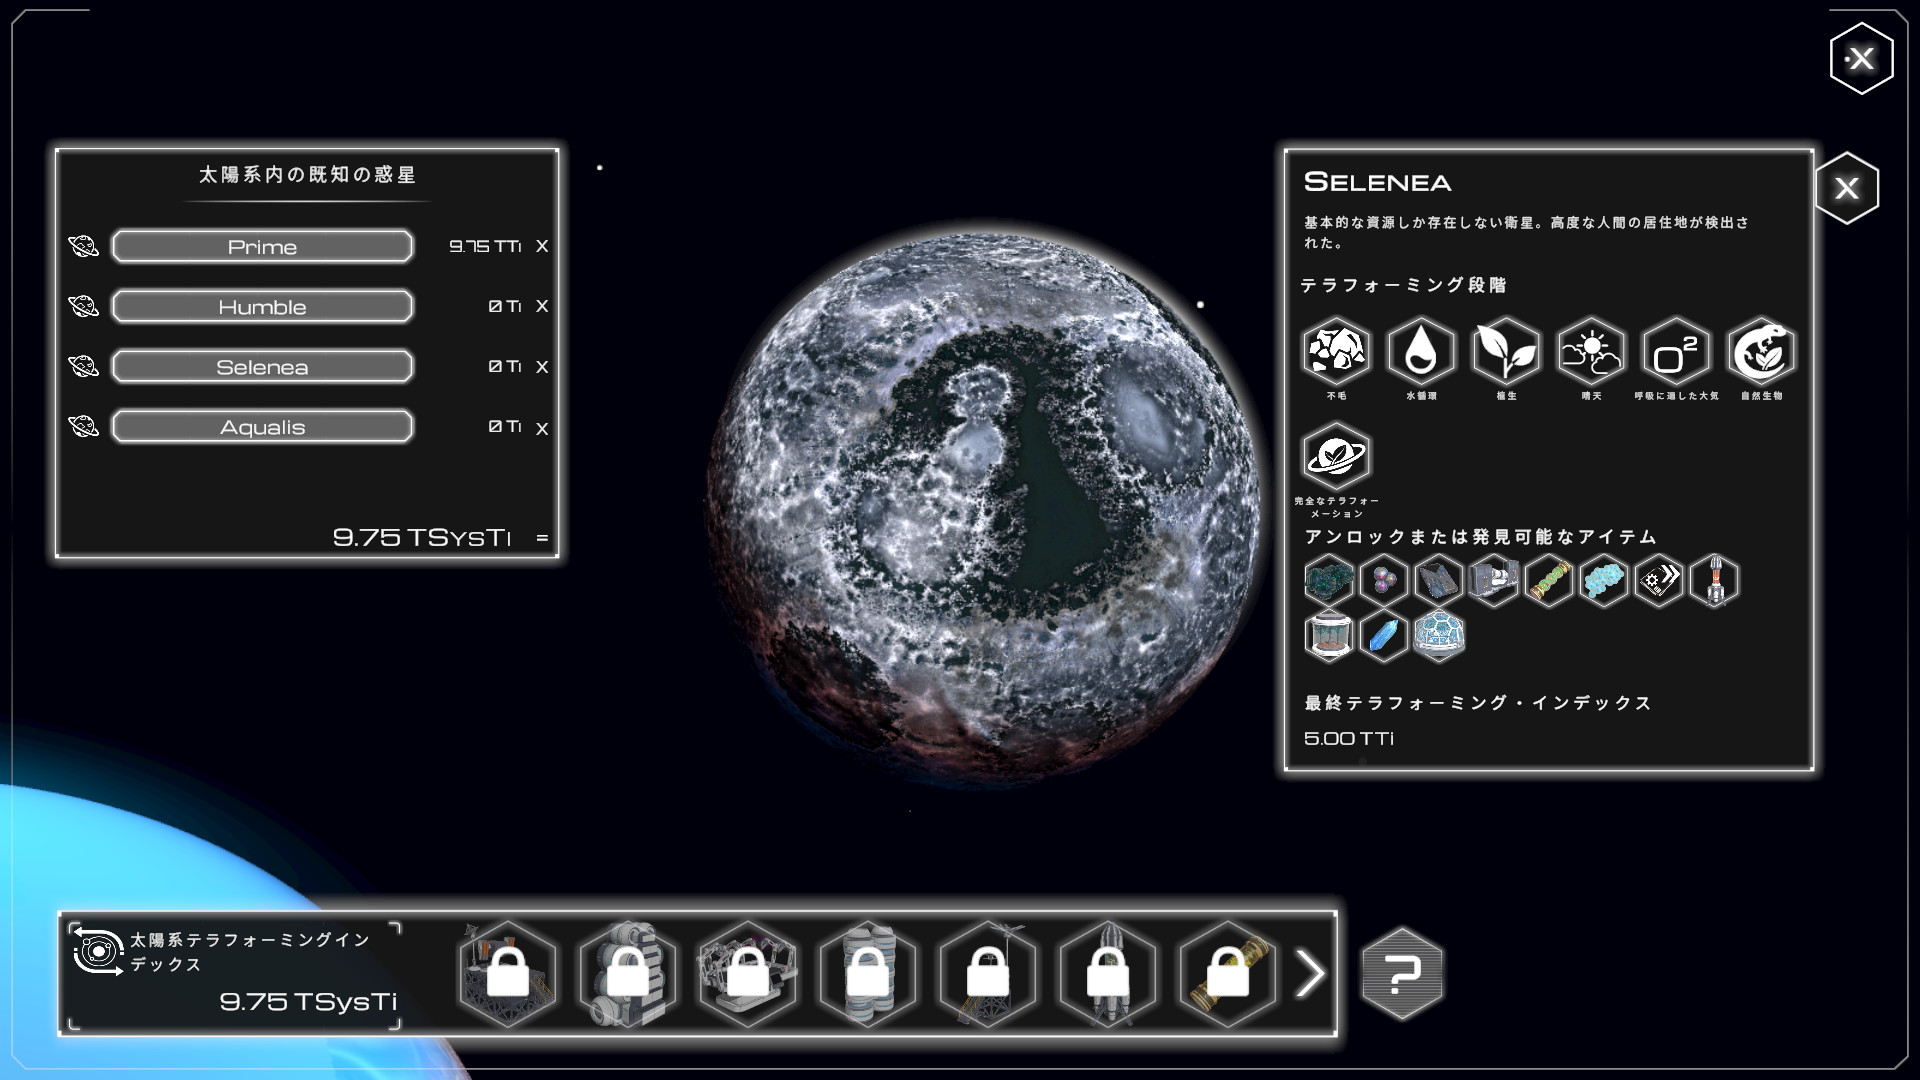Click the 9.75 TTi value for Prime
1920x1080 pixels.
[485, 246]
